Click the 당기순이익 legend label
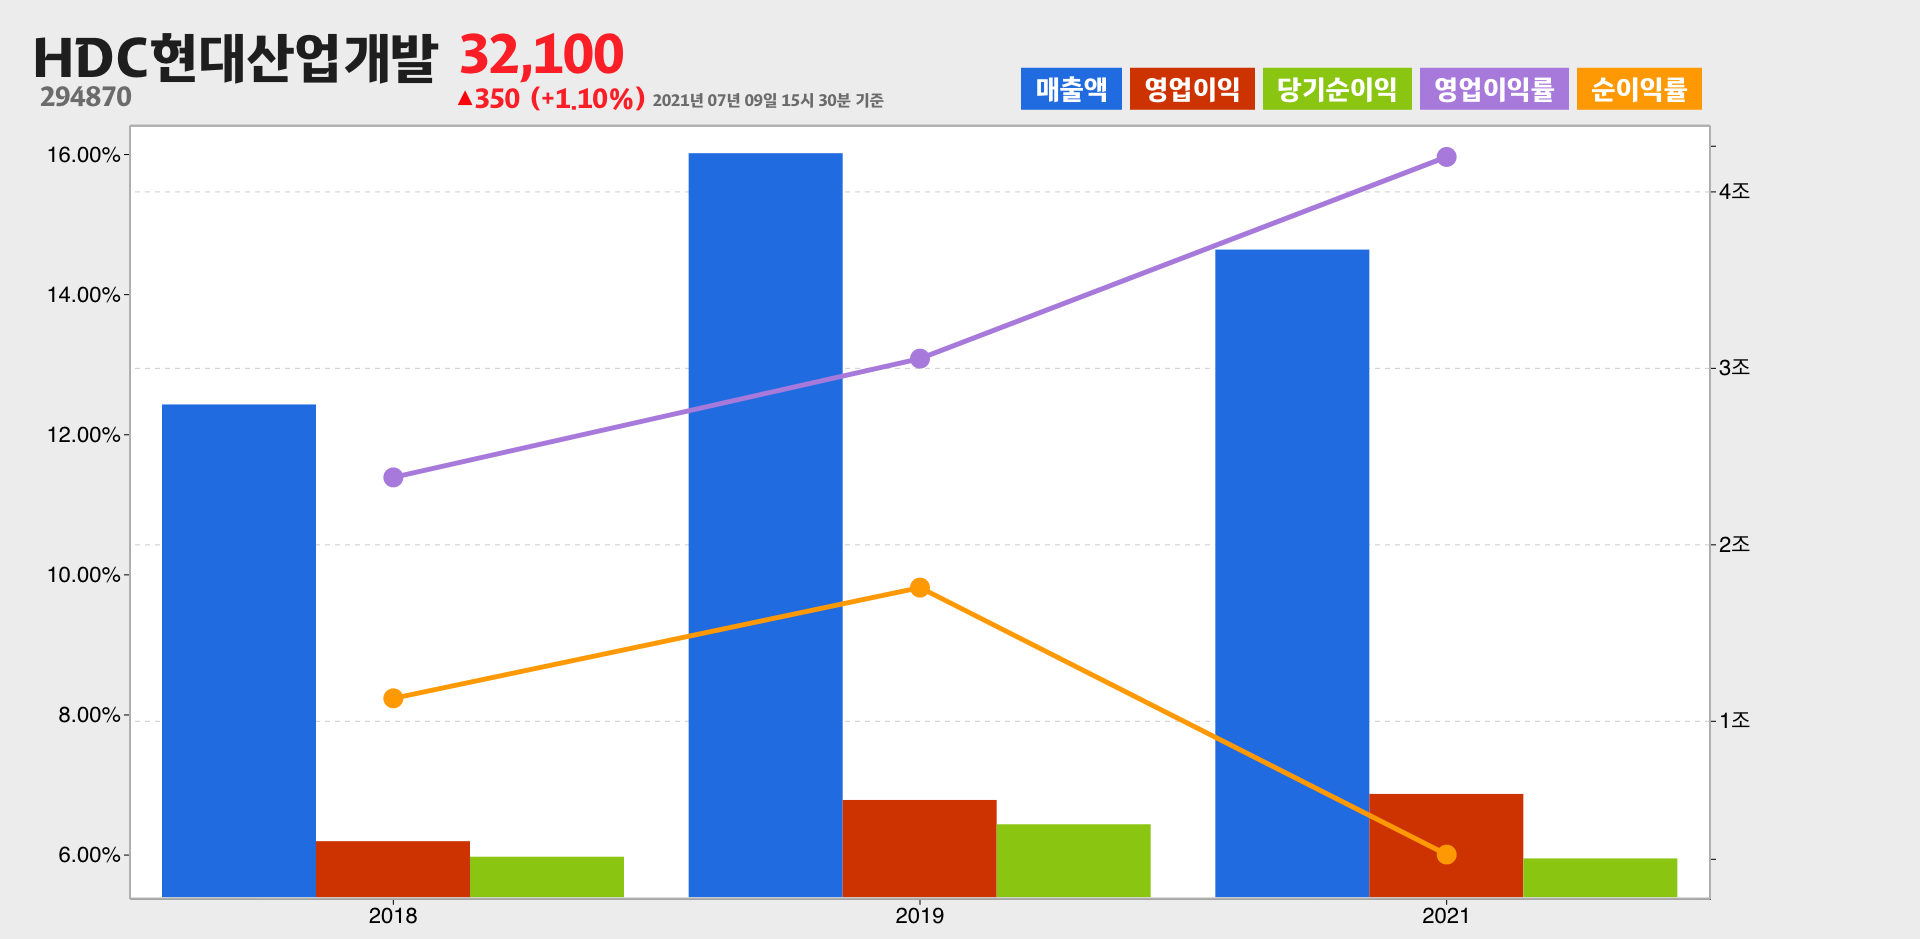The height and width of the screenshot is (939, 1920). tap(1337, 89)
